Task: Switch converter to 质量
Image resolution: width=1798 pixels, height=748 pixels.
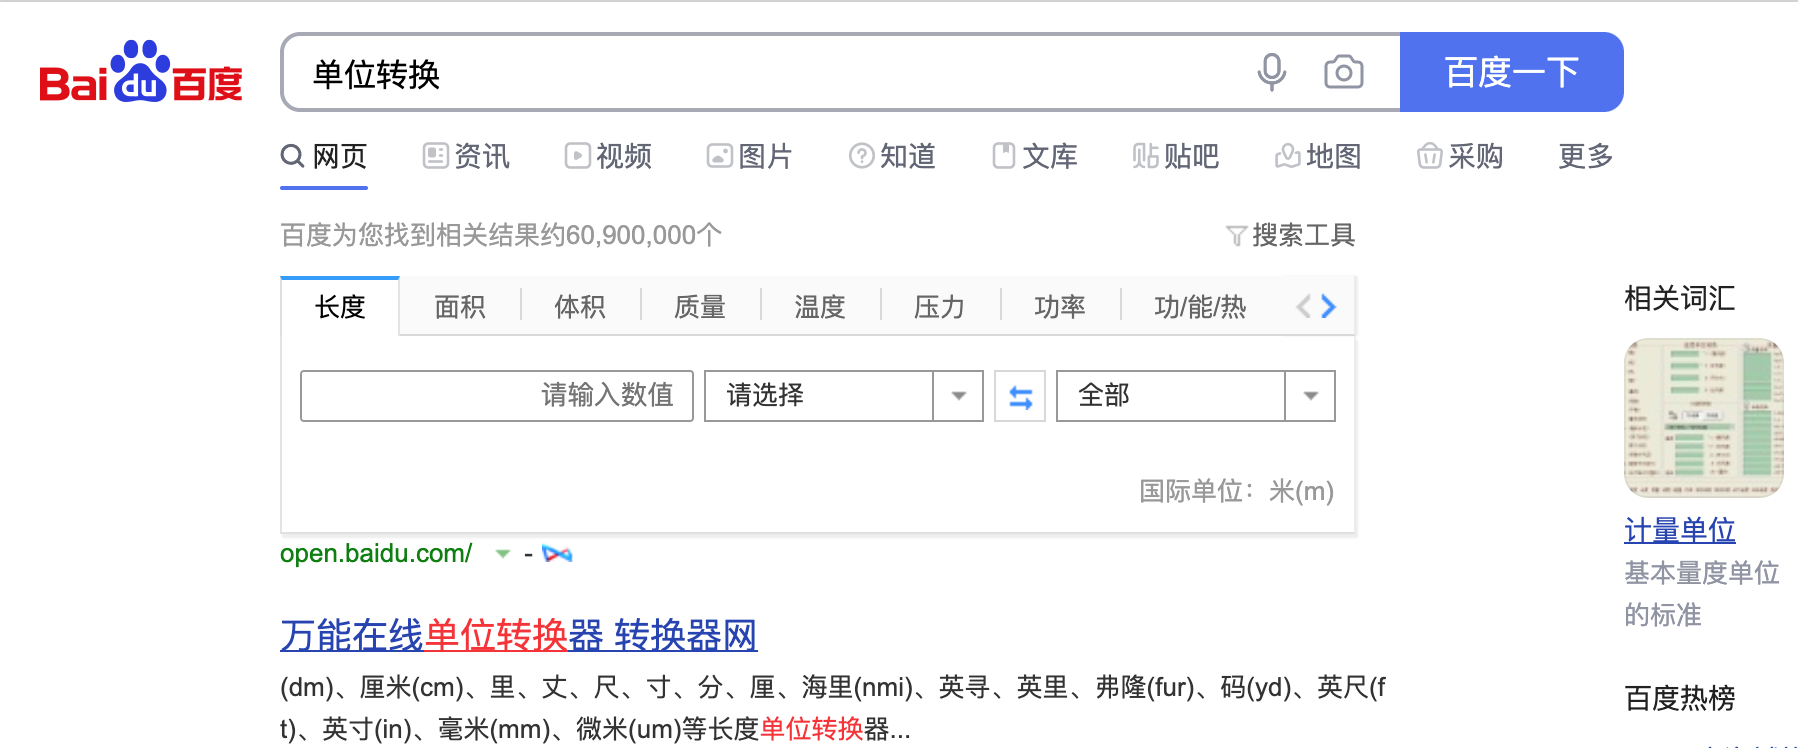Action: click(700, 306)
